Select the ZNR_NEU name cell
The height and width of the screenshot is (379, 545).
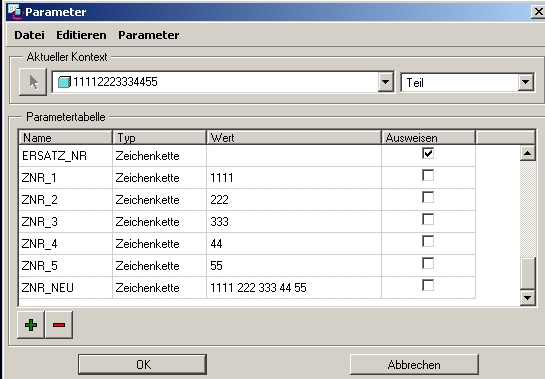pyautogui.click(x=66, y=288)
